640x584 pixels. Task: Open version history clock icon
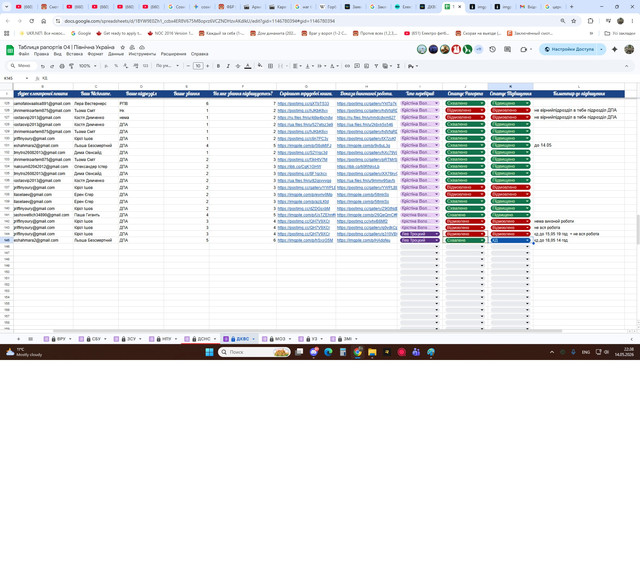(493, 49)
